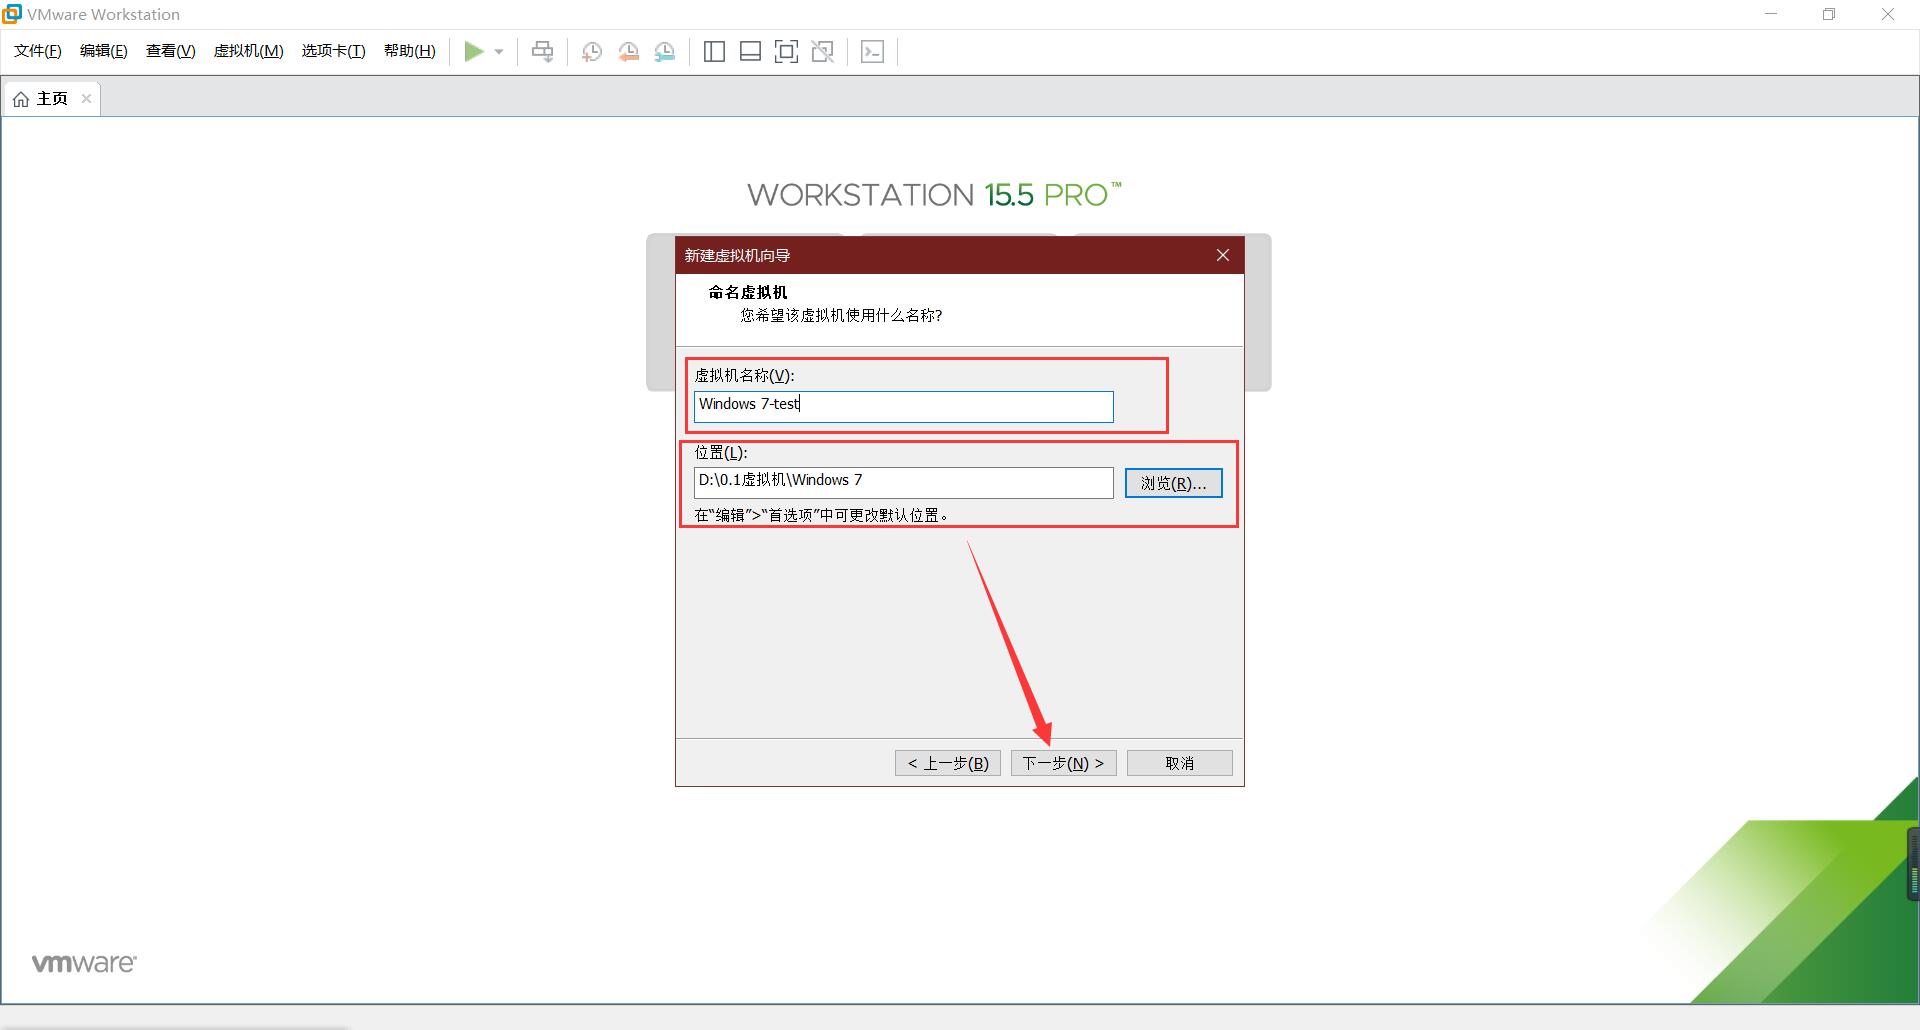
Task: Click the 在"编辑">"首选项"中可更改默认位置 hint text
Action: point(822,515)
